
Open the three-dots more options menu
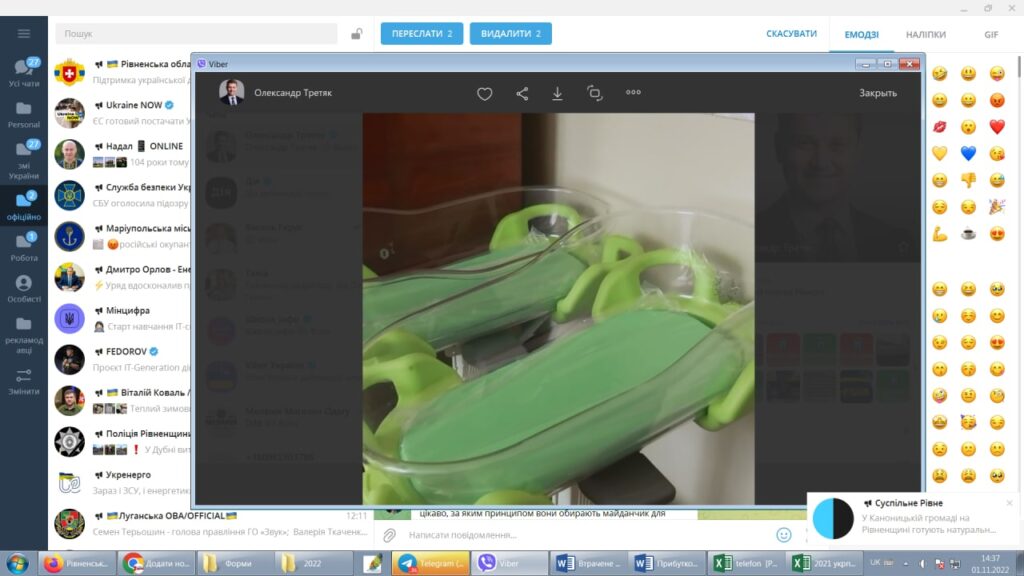pyautogui.click(x=633, y=93)
